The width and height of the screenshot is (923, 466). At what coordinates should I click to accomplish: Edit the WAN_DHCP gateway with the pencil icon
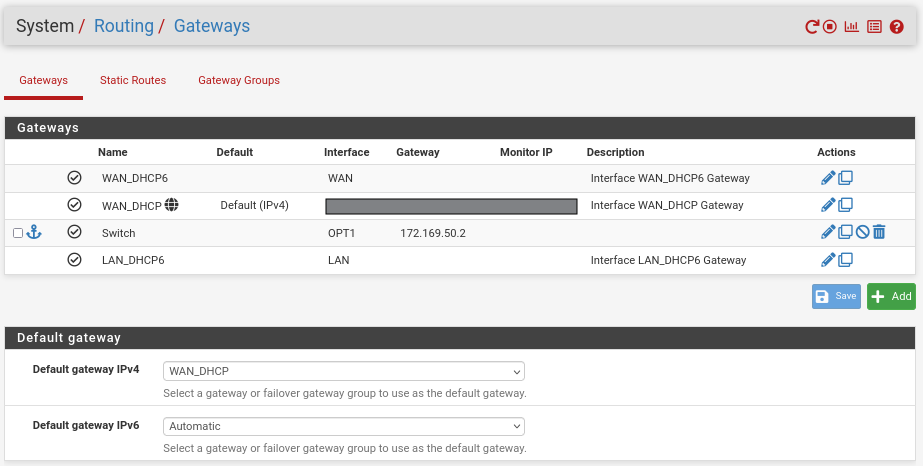coord(828,205)
